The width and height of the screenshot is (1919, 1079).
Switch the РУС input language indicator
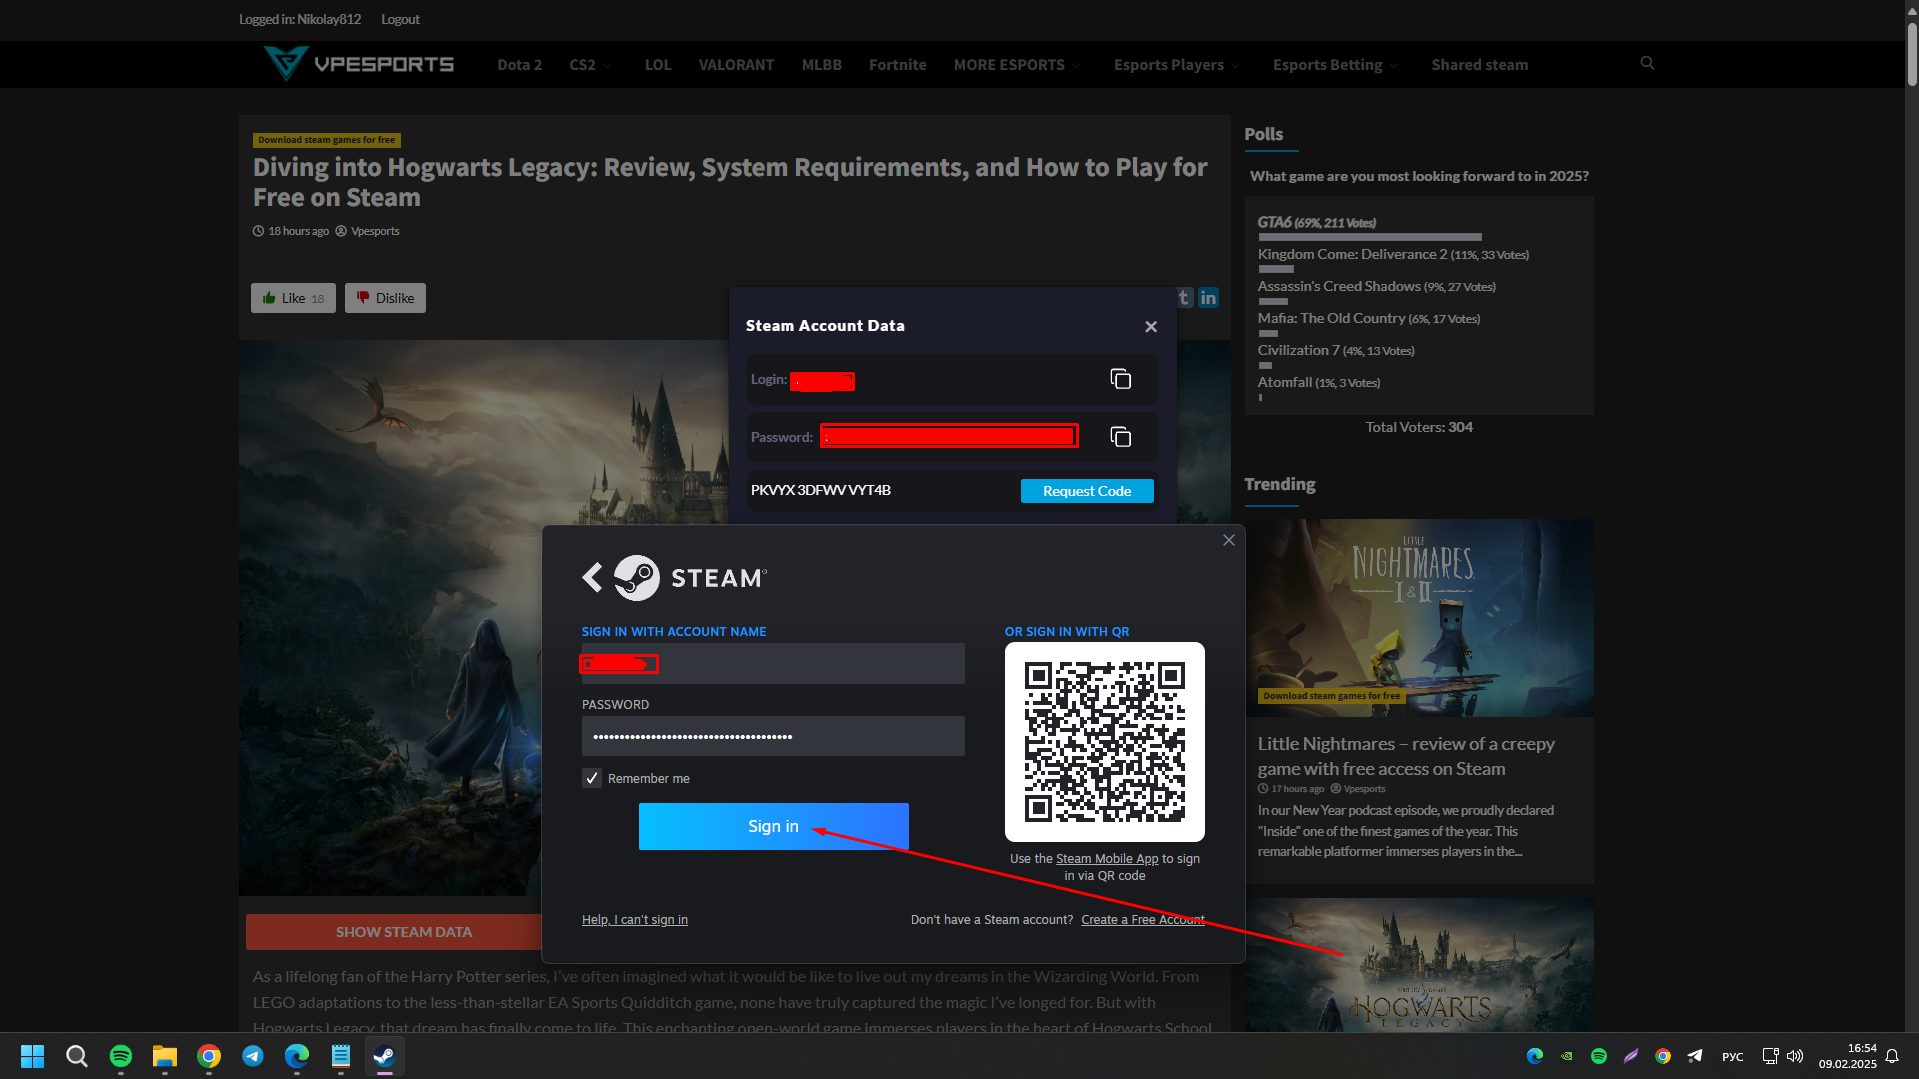[x=1733, y=1057]
